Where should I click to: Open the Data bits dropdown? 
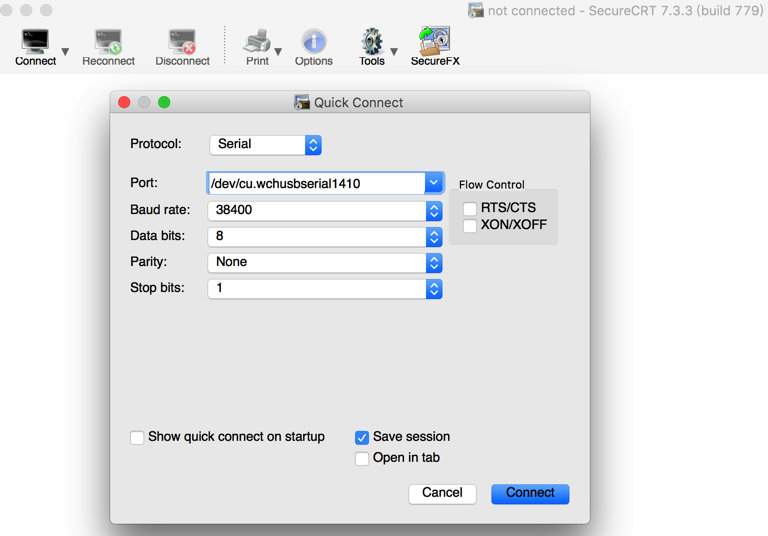[325, 237]
